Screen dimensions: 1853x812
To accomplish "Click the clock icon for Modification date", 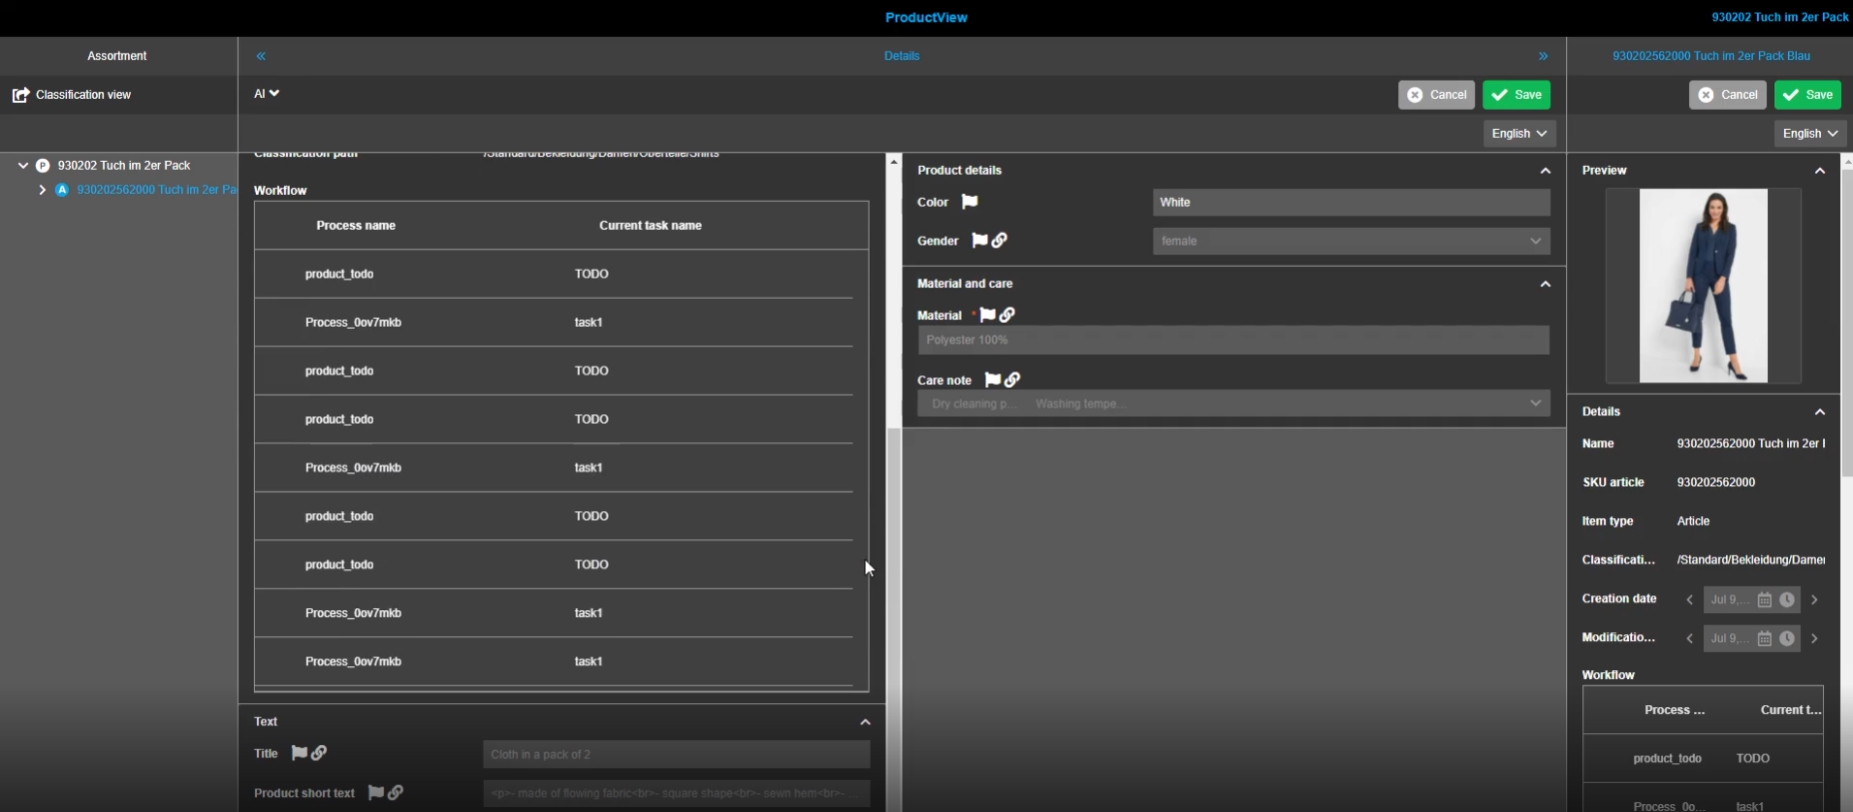I will 1786,638.
